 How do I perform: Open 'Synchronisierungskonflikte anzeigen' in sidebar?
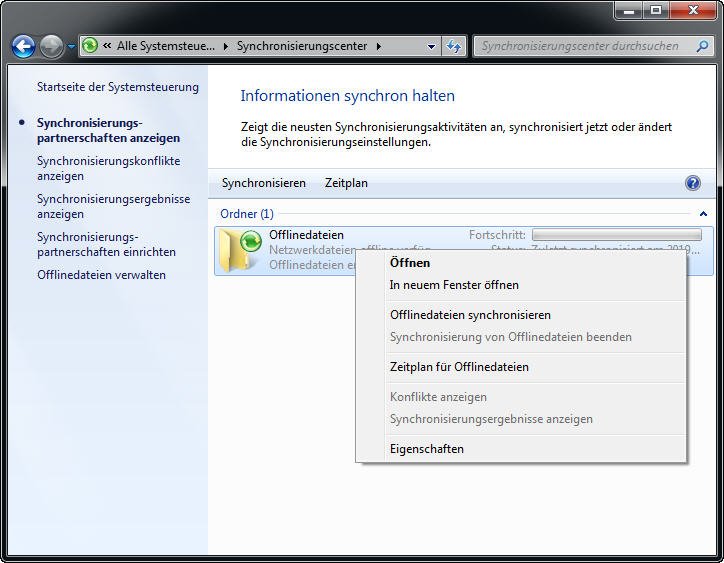[109, 169]
